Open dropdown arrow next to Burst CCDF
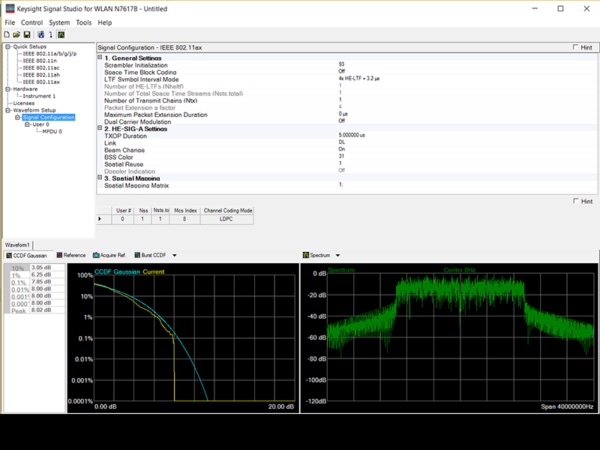The height and width of the screenshot is (450, 600). [174, 255]
